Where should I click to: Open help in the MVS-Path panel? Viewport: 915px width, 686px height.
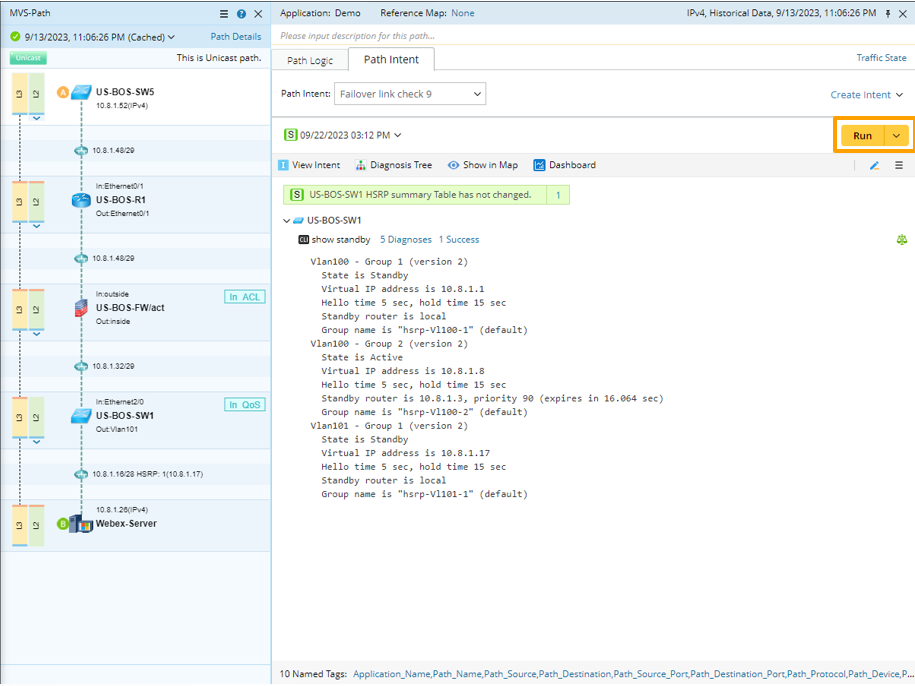tap(241, 14)
